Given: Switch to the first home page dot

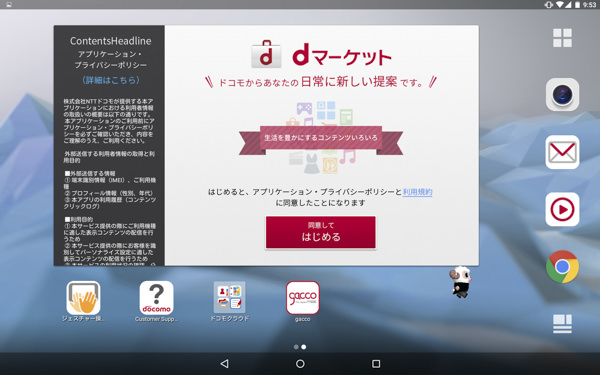Looking at the screenshot, I should click(x=296, y=347).
